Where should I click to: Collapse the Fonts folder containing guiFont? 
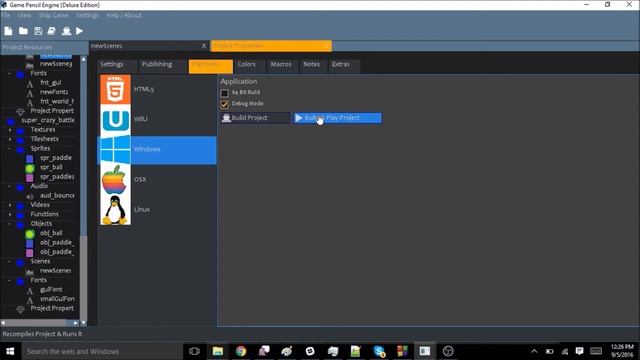[x=10, y=280]
